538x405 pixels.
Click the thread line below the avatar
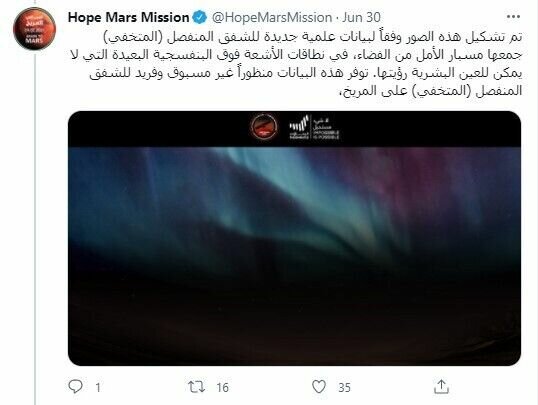[35, 228]
